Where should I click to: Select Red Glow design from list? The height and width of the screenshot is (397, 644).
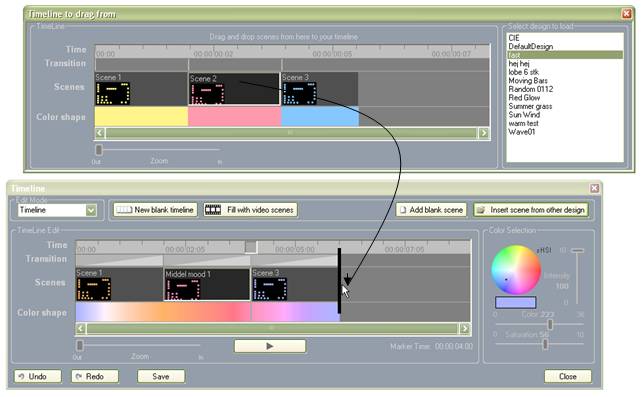(x=524, y=98)
